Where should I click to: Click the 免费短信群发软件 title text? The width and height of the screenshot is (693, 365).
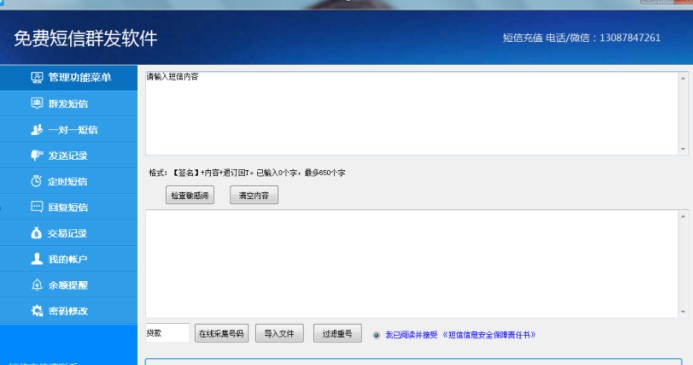point(86,38)
